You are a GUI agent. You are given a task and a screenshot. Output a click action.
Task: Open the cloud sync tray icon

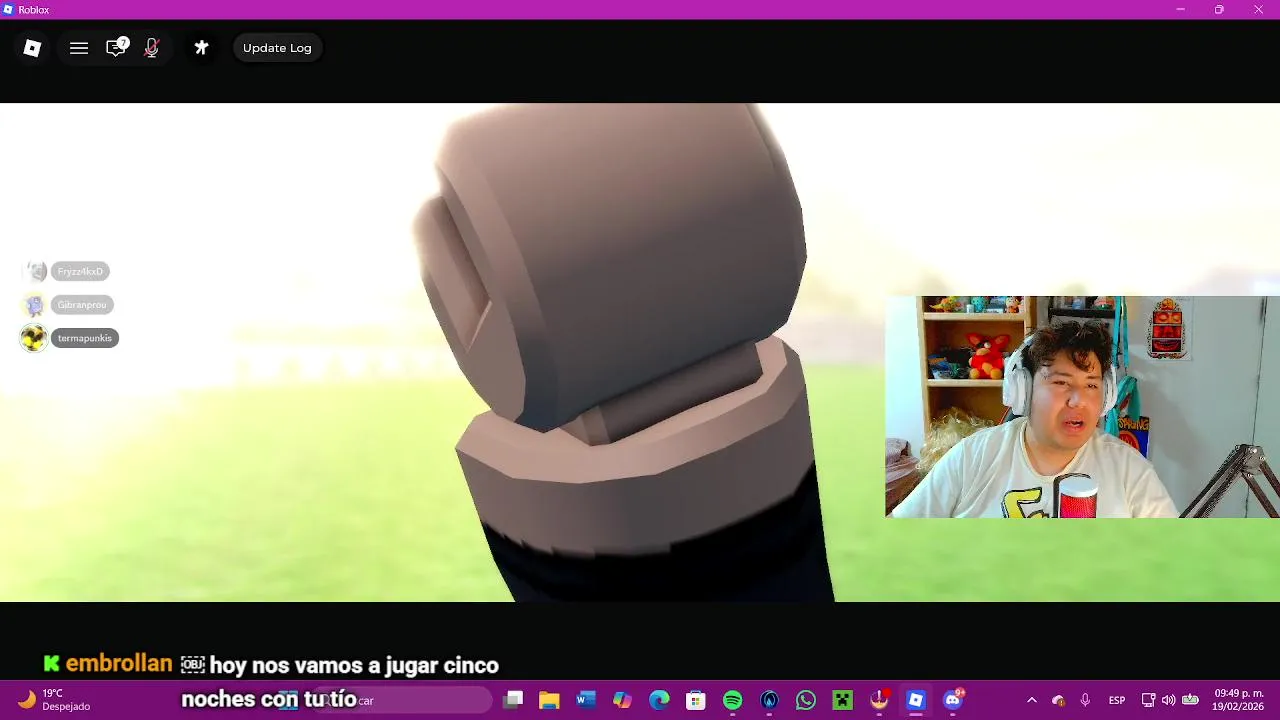(1058, 700)
